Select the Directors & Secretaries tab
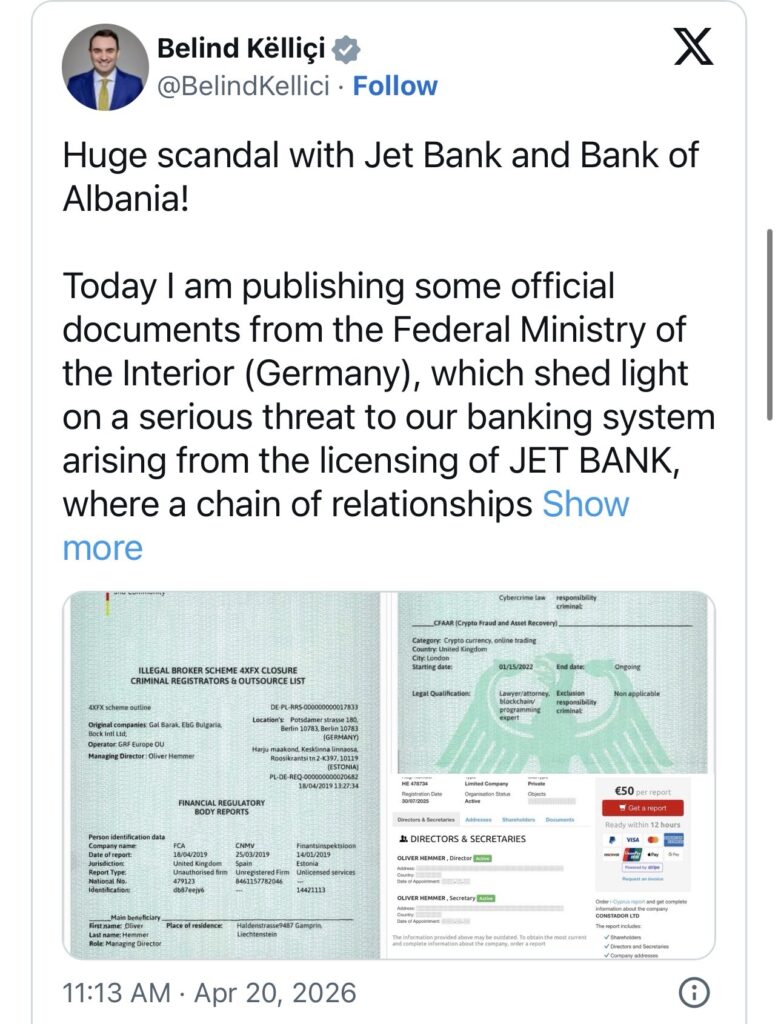Image resolution: width=778 pixels, height=1024 pixels. 428,819
